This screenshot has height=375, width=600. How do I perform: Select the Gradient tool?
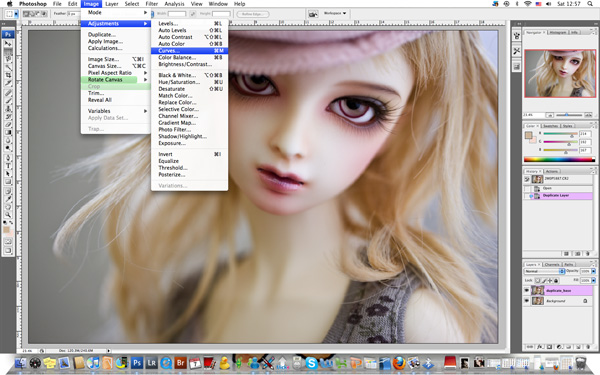pyautogui.click(x=8, y=132)
